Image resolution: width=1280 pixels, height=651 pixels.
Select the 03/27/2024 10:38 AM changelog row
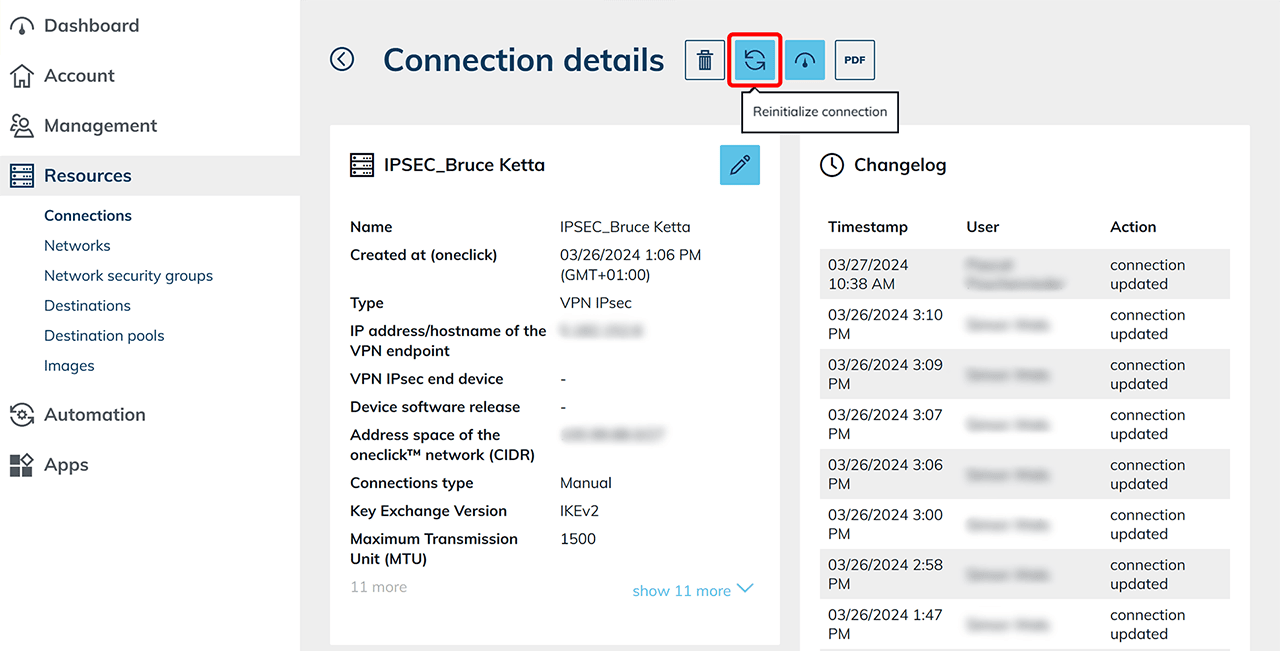1024,274
